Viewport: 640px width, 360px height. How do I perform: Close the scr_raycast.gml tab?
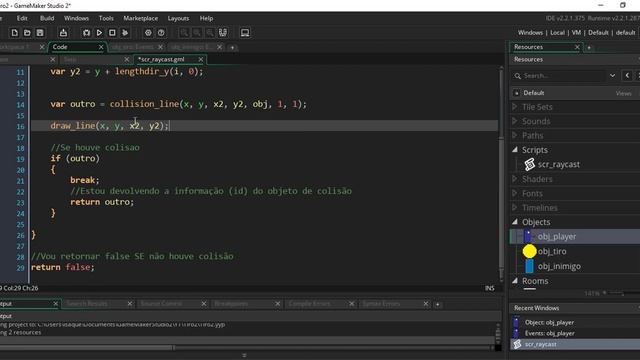[200, 59]
